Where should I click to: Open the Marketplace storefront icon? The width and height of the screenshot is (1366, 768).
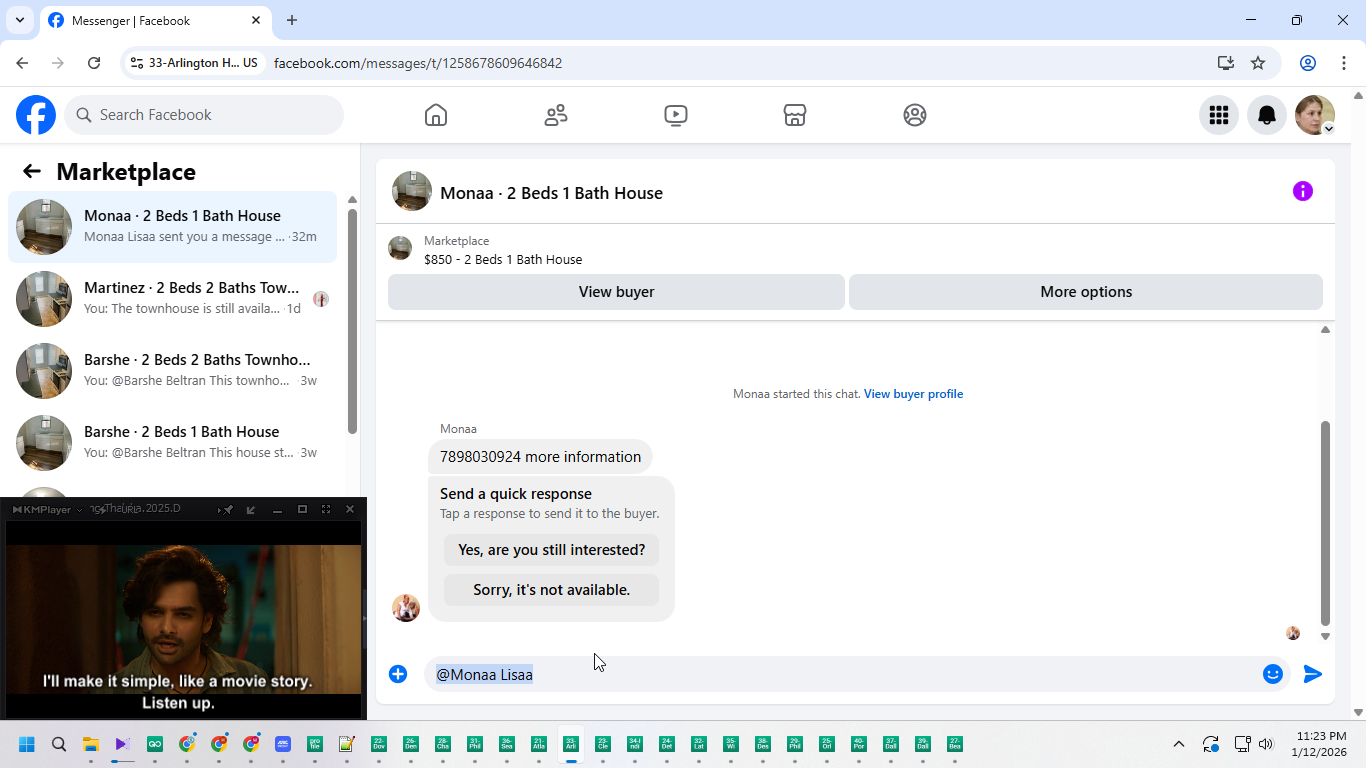[x=795, y=115]
